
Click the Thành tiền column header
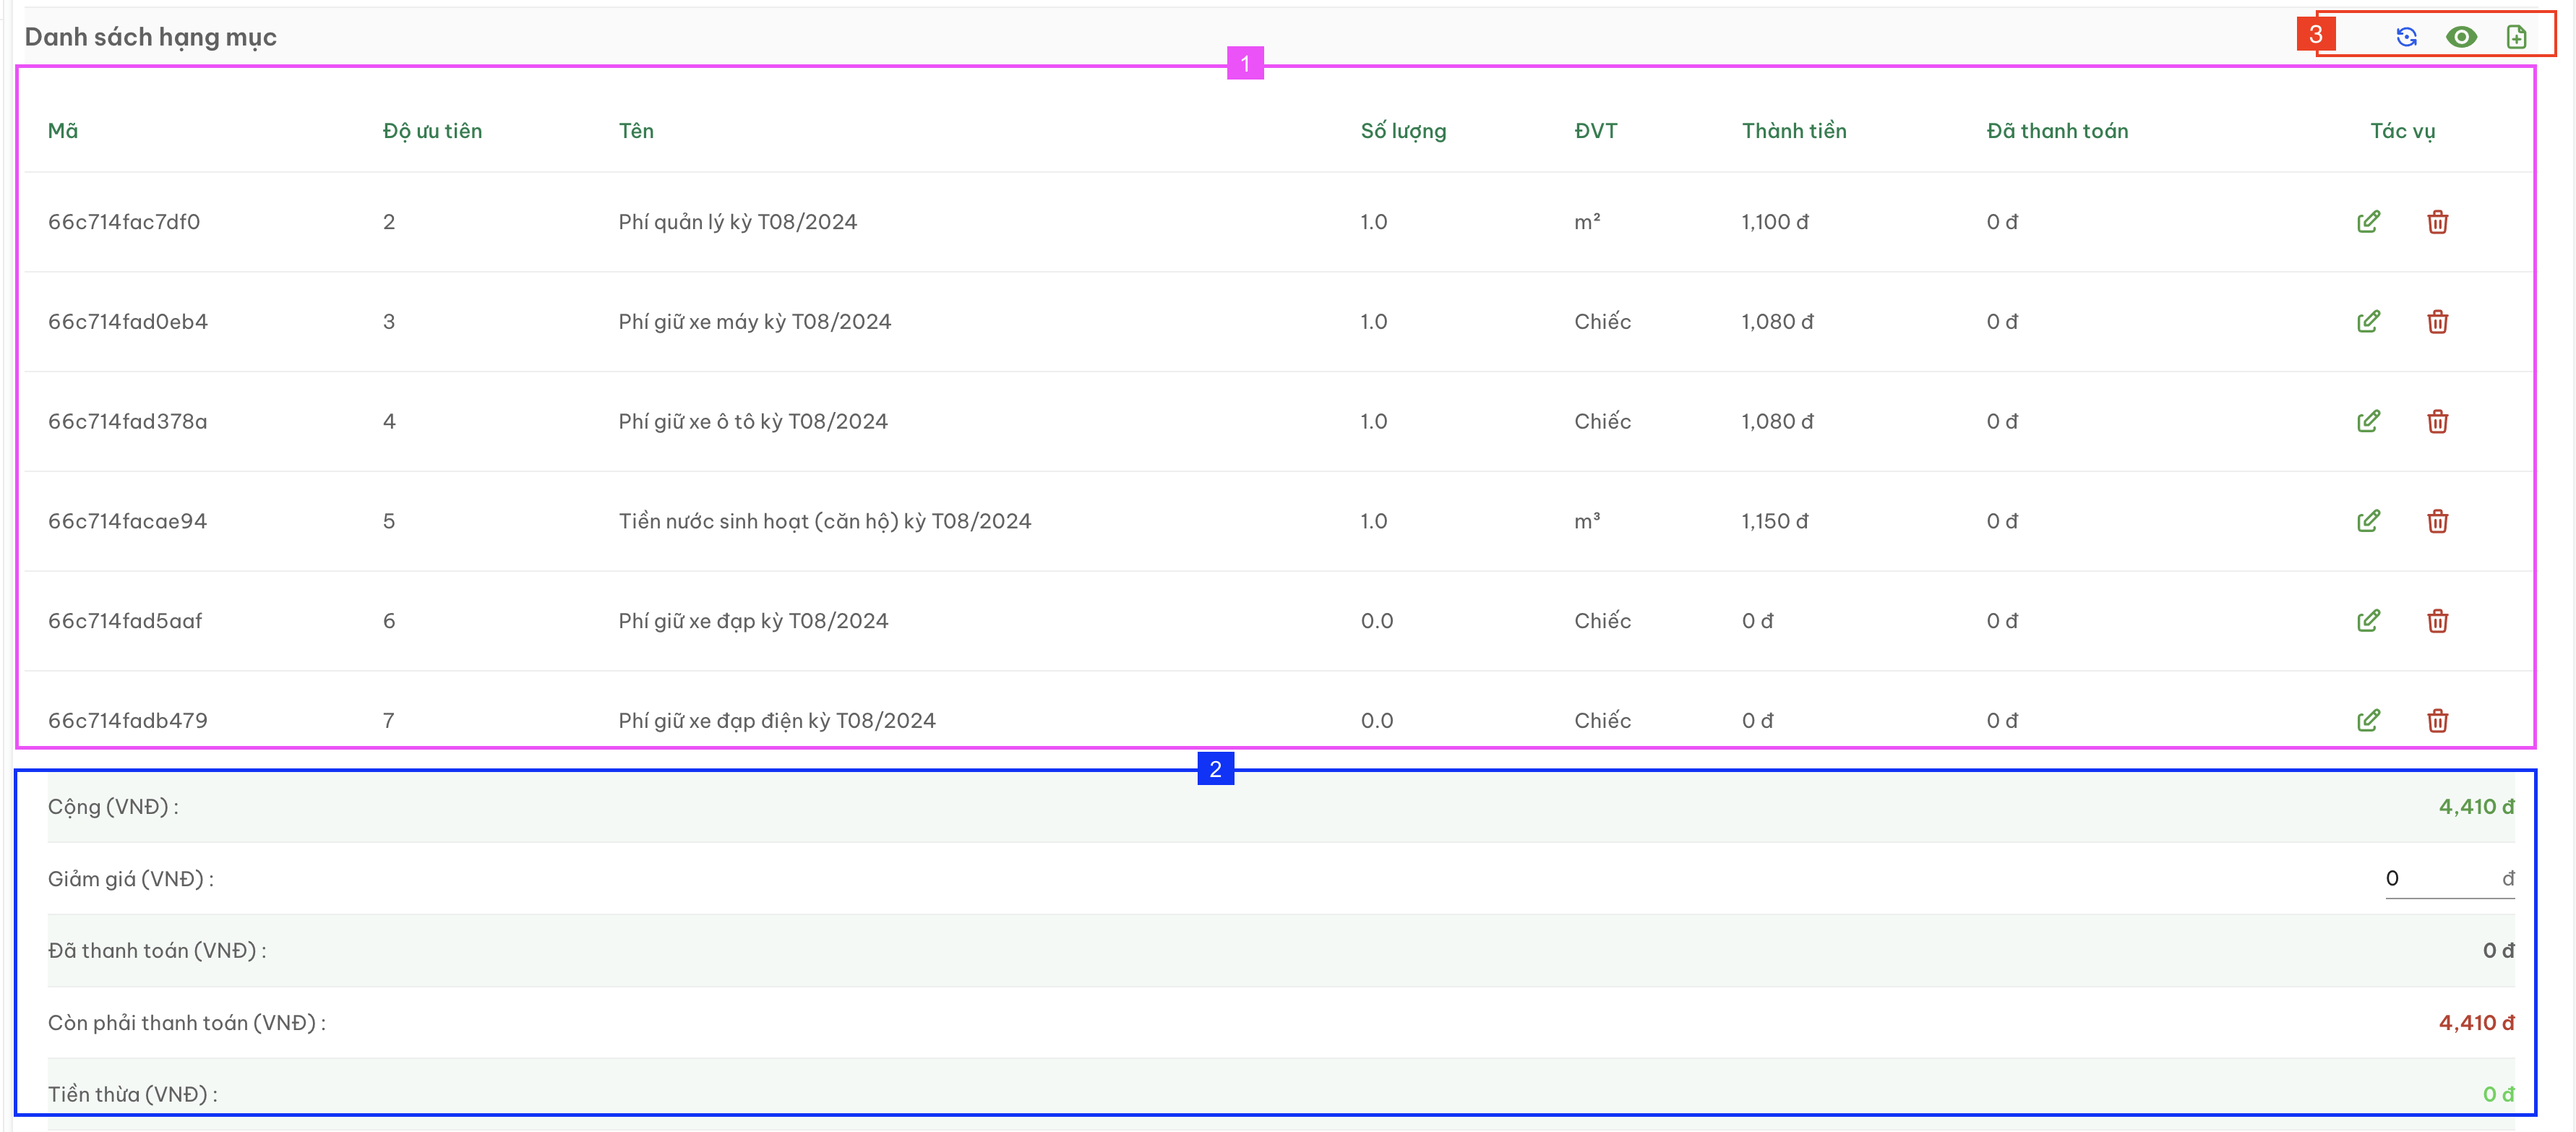[x=1794, y=131]
